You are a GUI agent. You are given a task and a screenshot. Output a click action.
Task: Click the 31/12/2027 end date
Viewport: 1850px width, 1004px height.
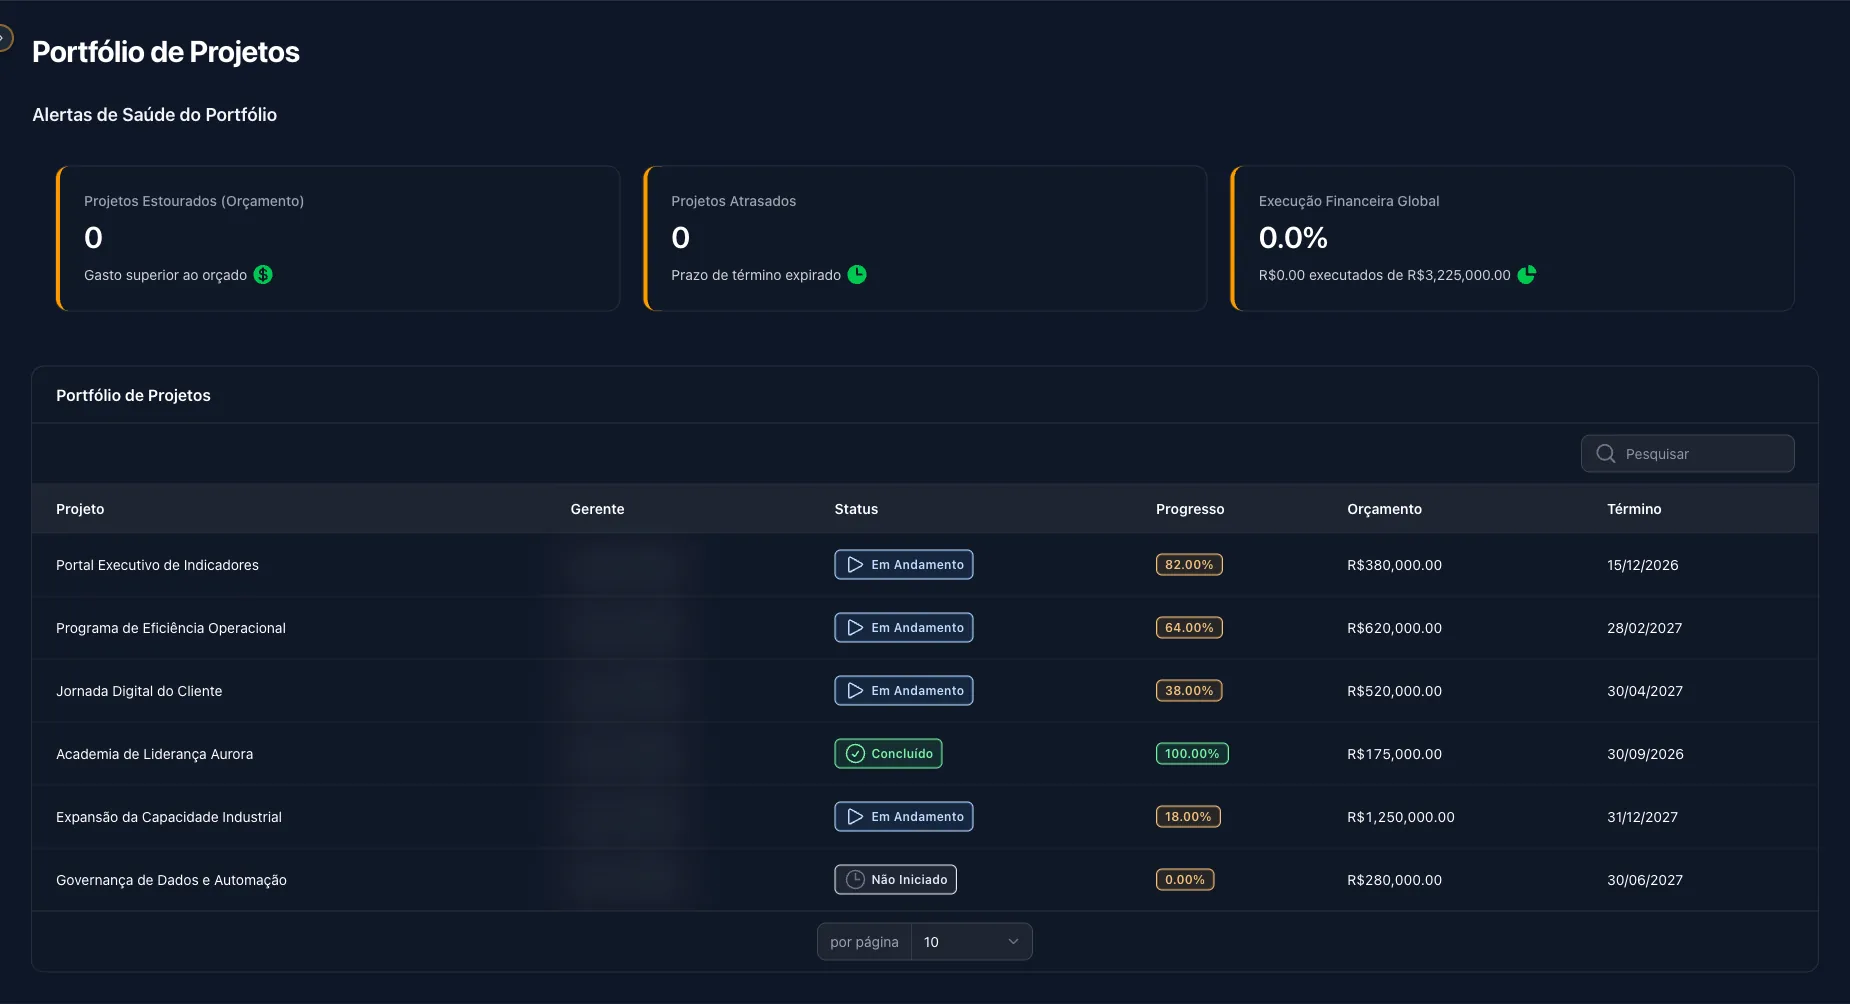1643,817
